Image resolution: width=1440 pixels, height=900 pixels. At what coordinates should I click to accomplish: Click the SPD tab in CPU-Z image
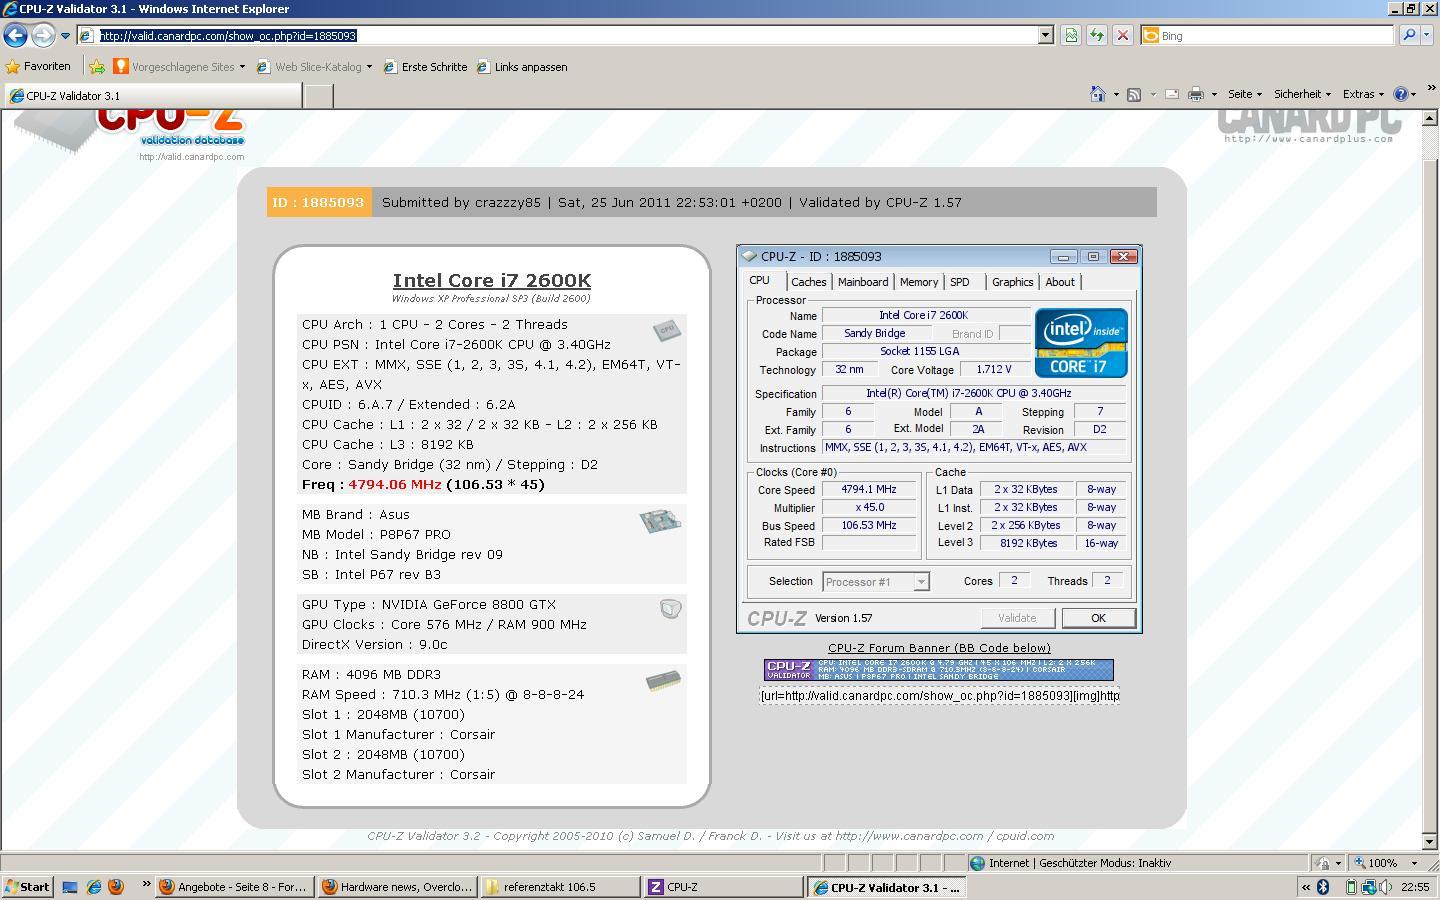960,282
